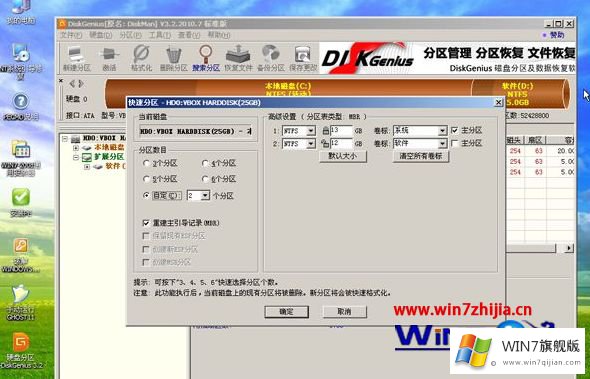Image resolution: width=590 pixels, height=379 pixels.
Task: Click the 帮助 icon at menu bar right
Action: coord(553,35)
